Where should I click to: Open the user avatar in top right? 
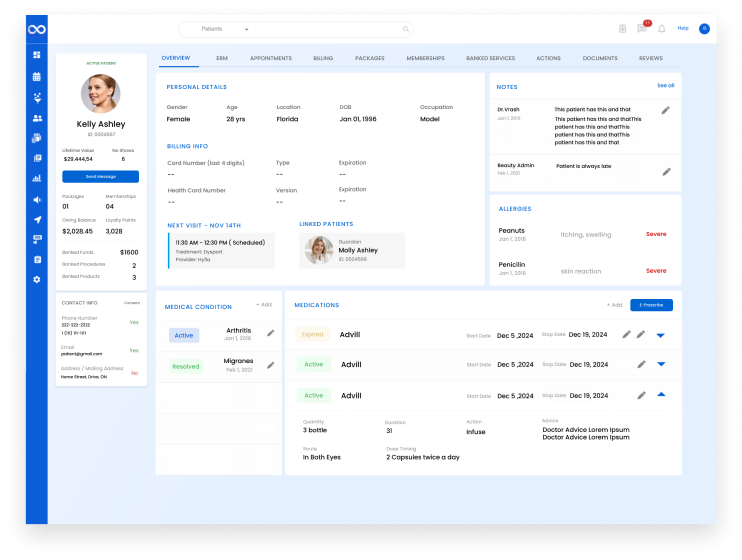(704, 29)
